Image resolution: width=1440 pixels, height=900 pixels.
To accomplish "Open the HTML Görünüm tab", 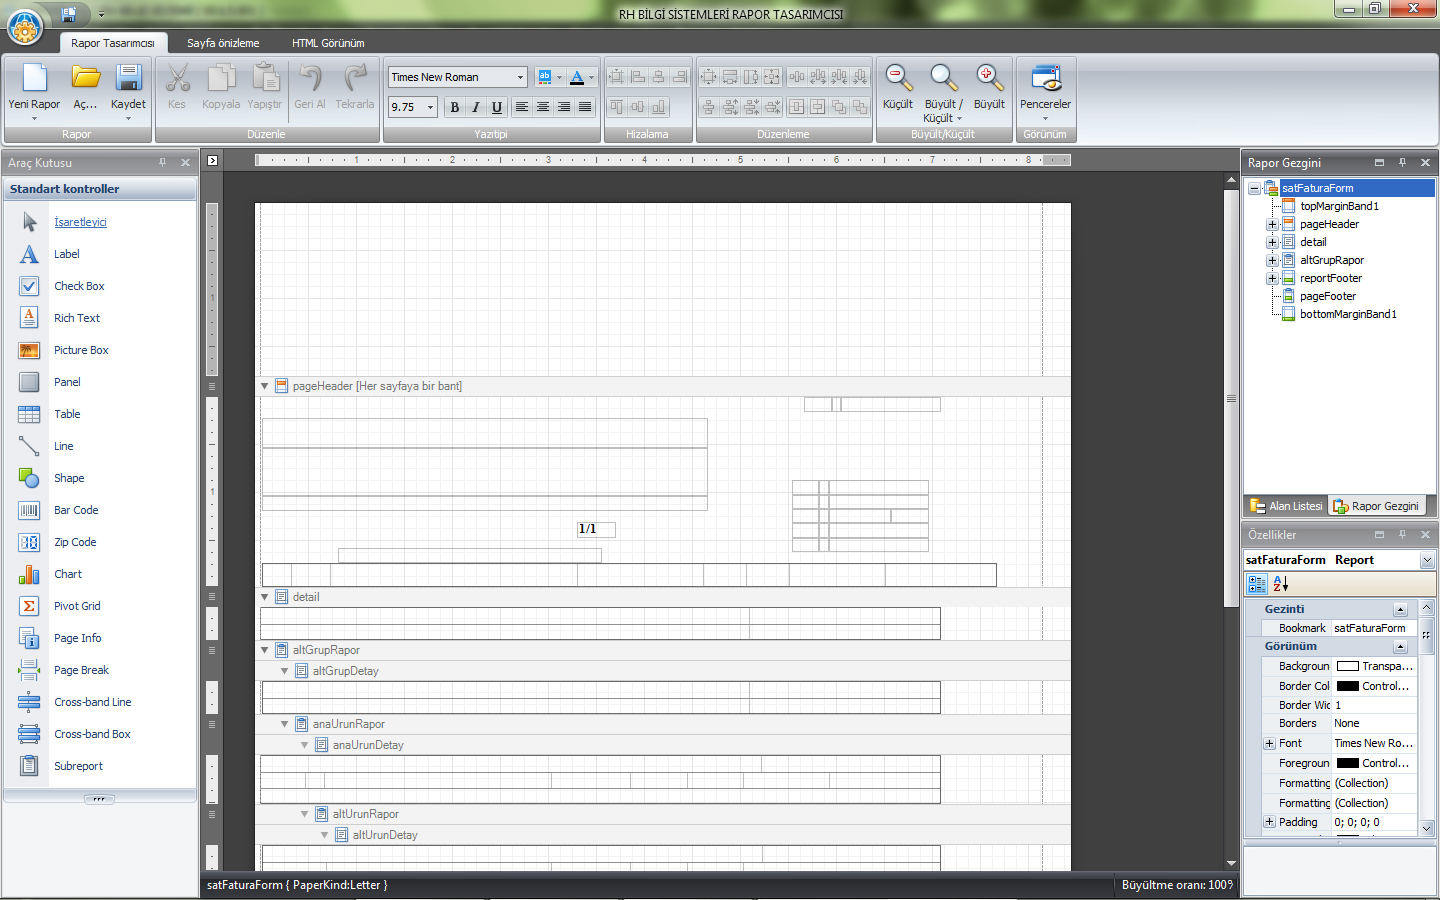I will (x=328, y=43).
